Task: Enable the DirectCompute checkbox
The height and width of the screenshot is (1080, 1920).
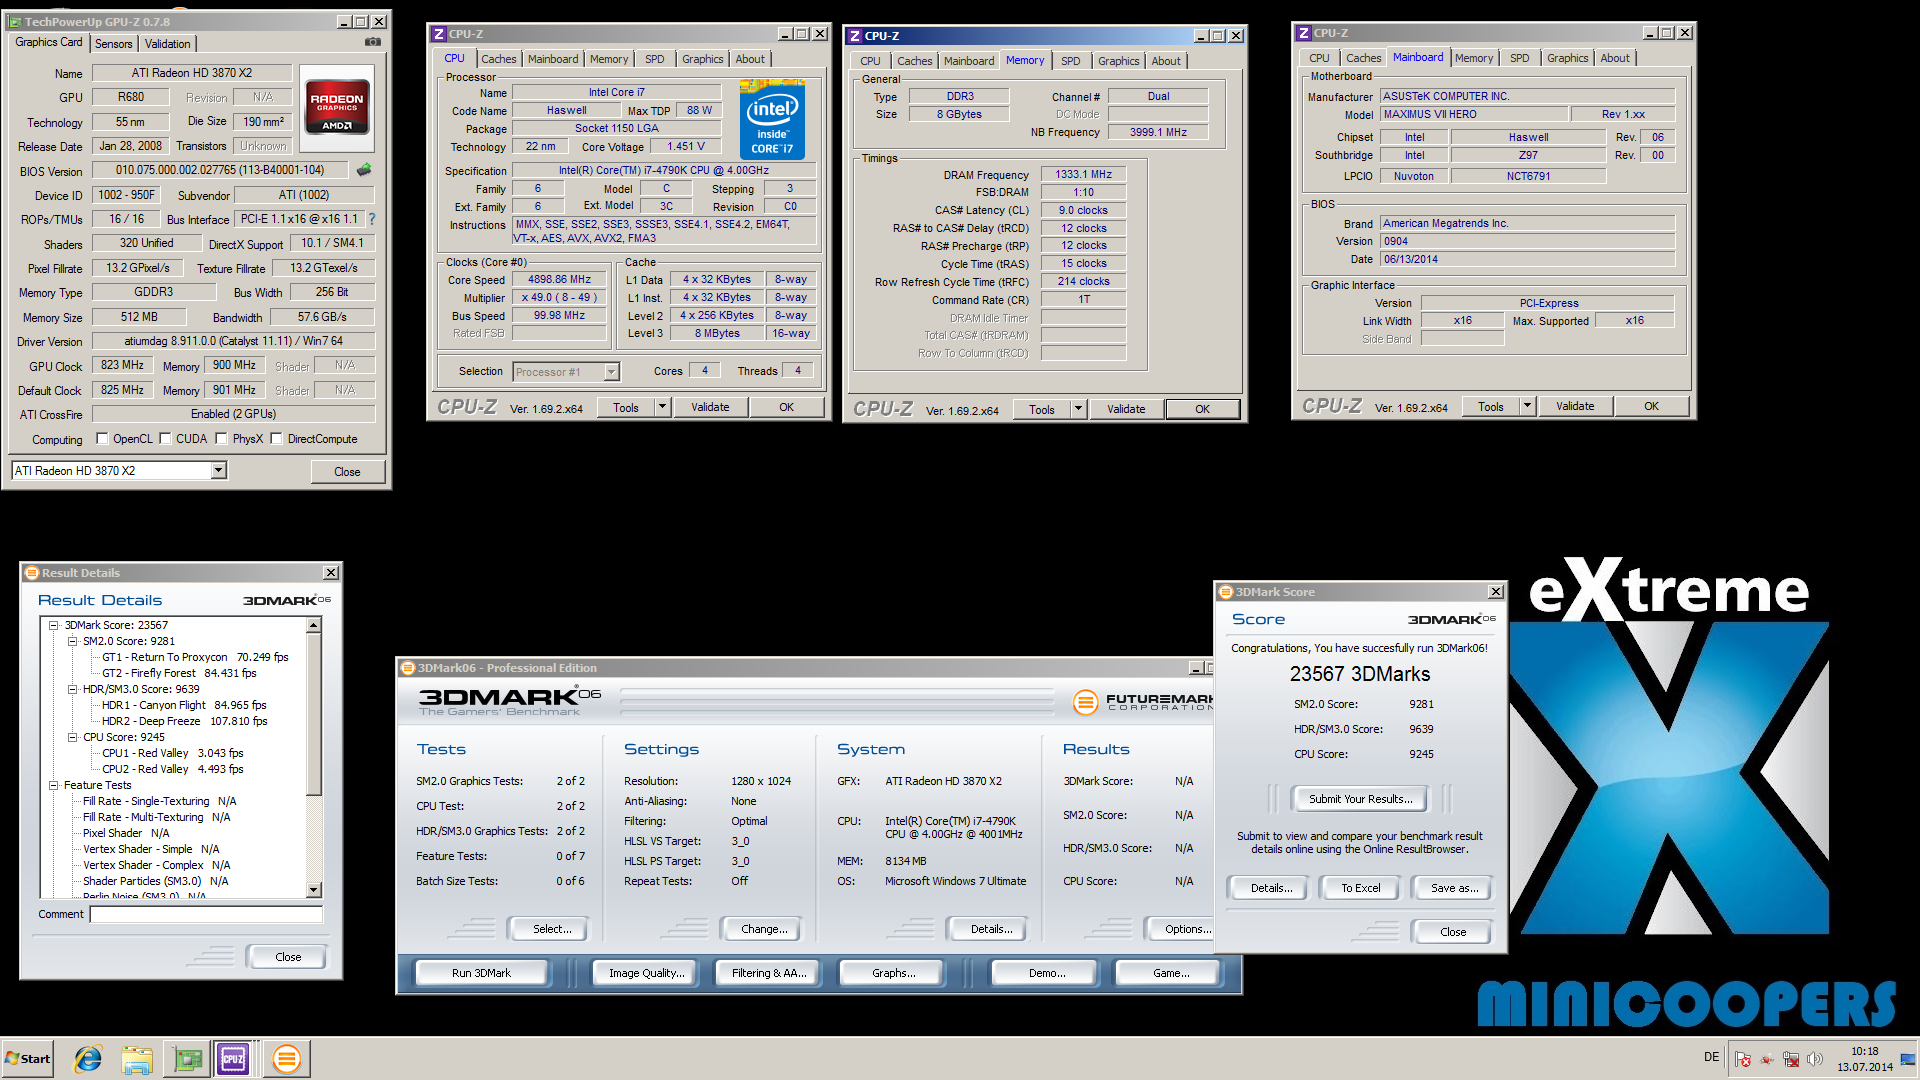Action: (276, 438)
